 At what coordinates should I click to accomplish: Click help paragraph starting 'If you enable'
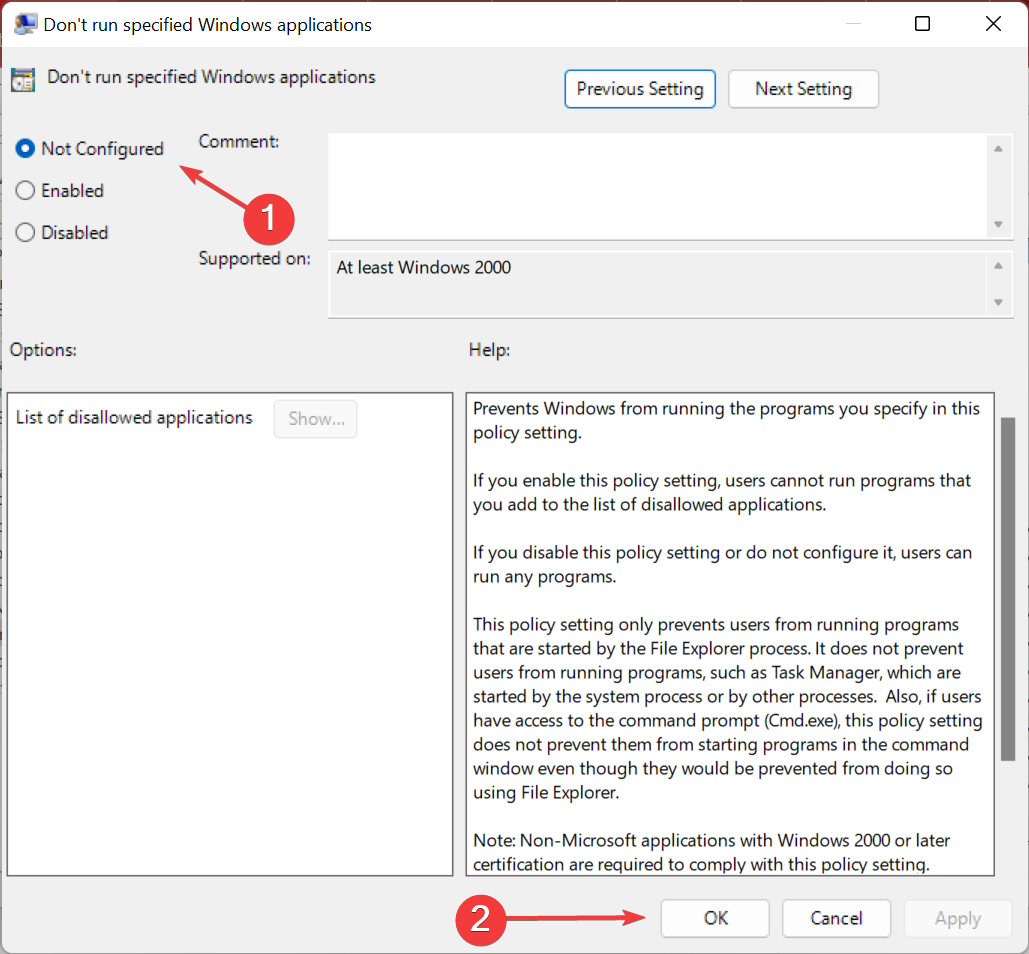(722, 493)
